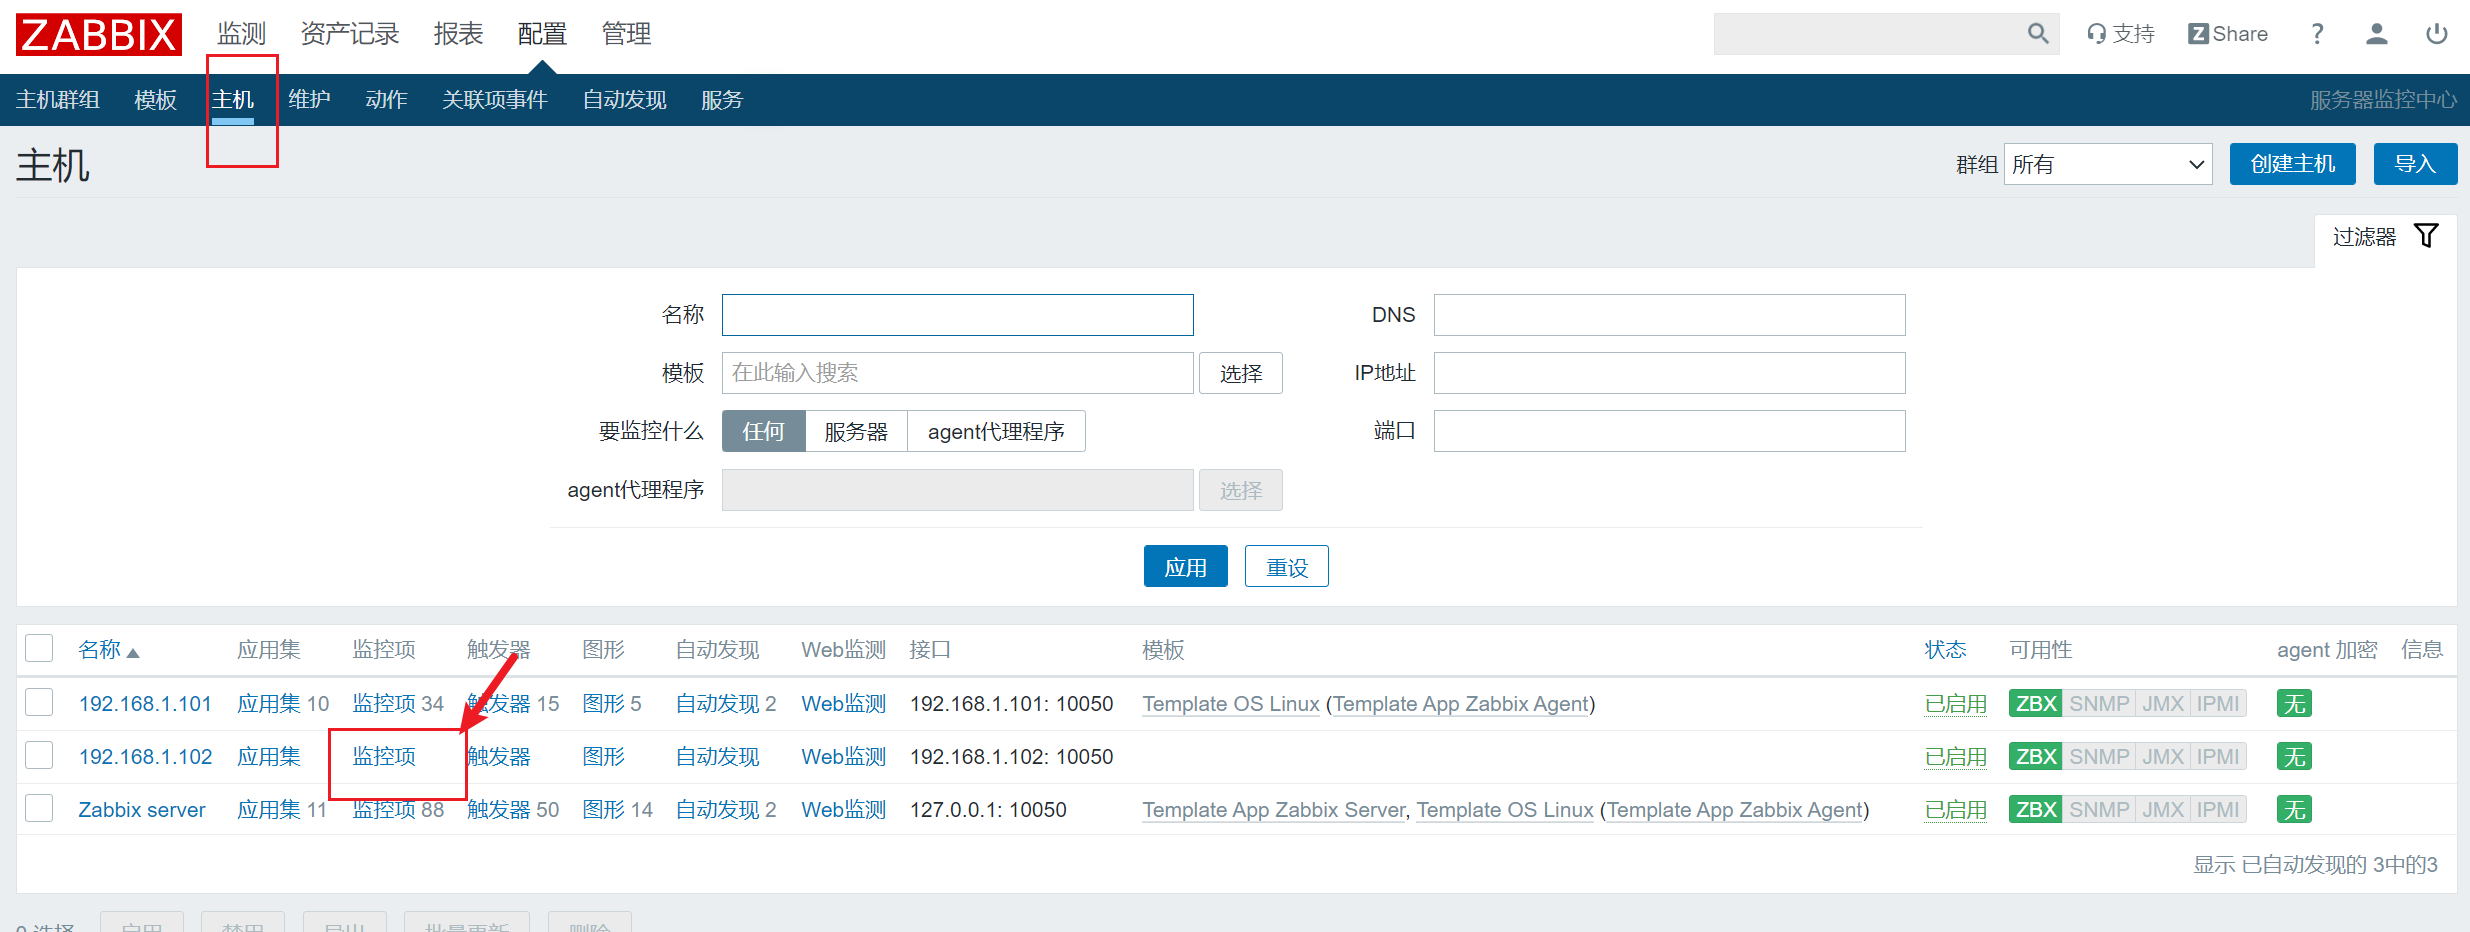The width and height of the screenshot is (2470, 932).
Task: Click the 导入 button
Action: pos(2415,164)
